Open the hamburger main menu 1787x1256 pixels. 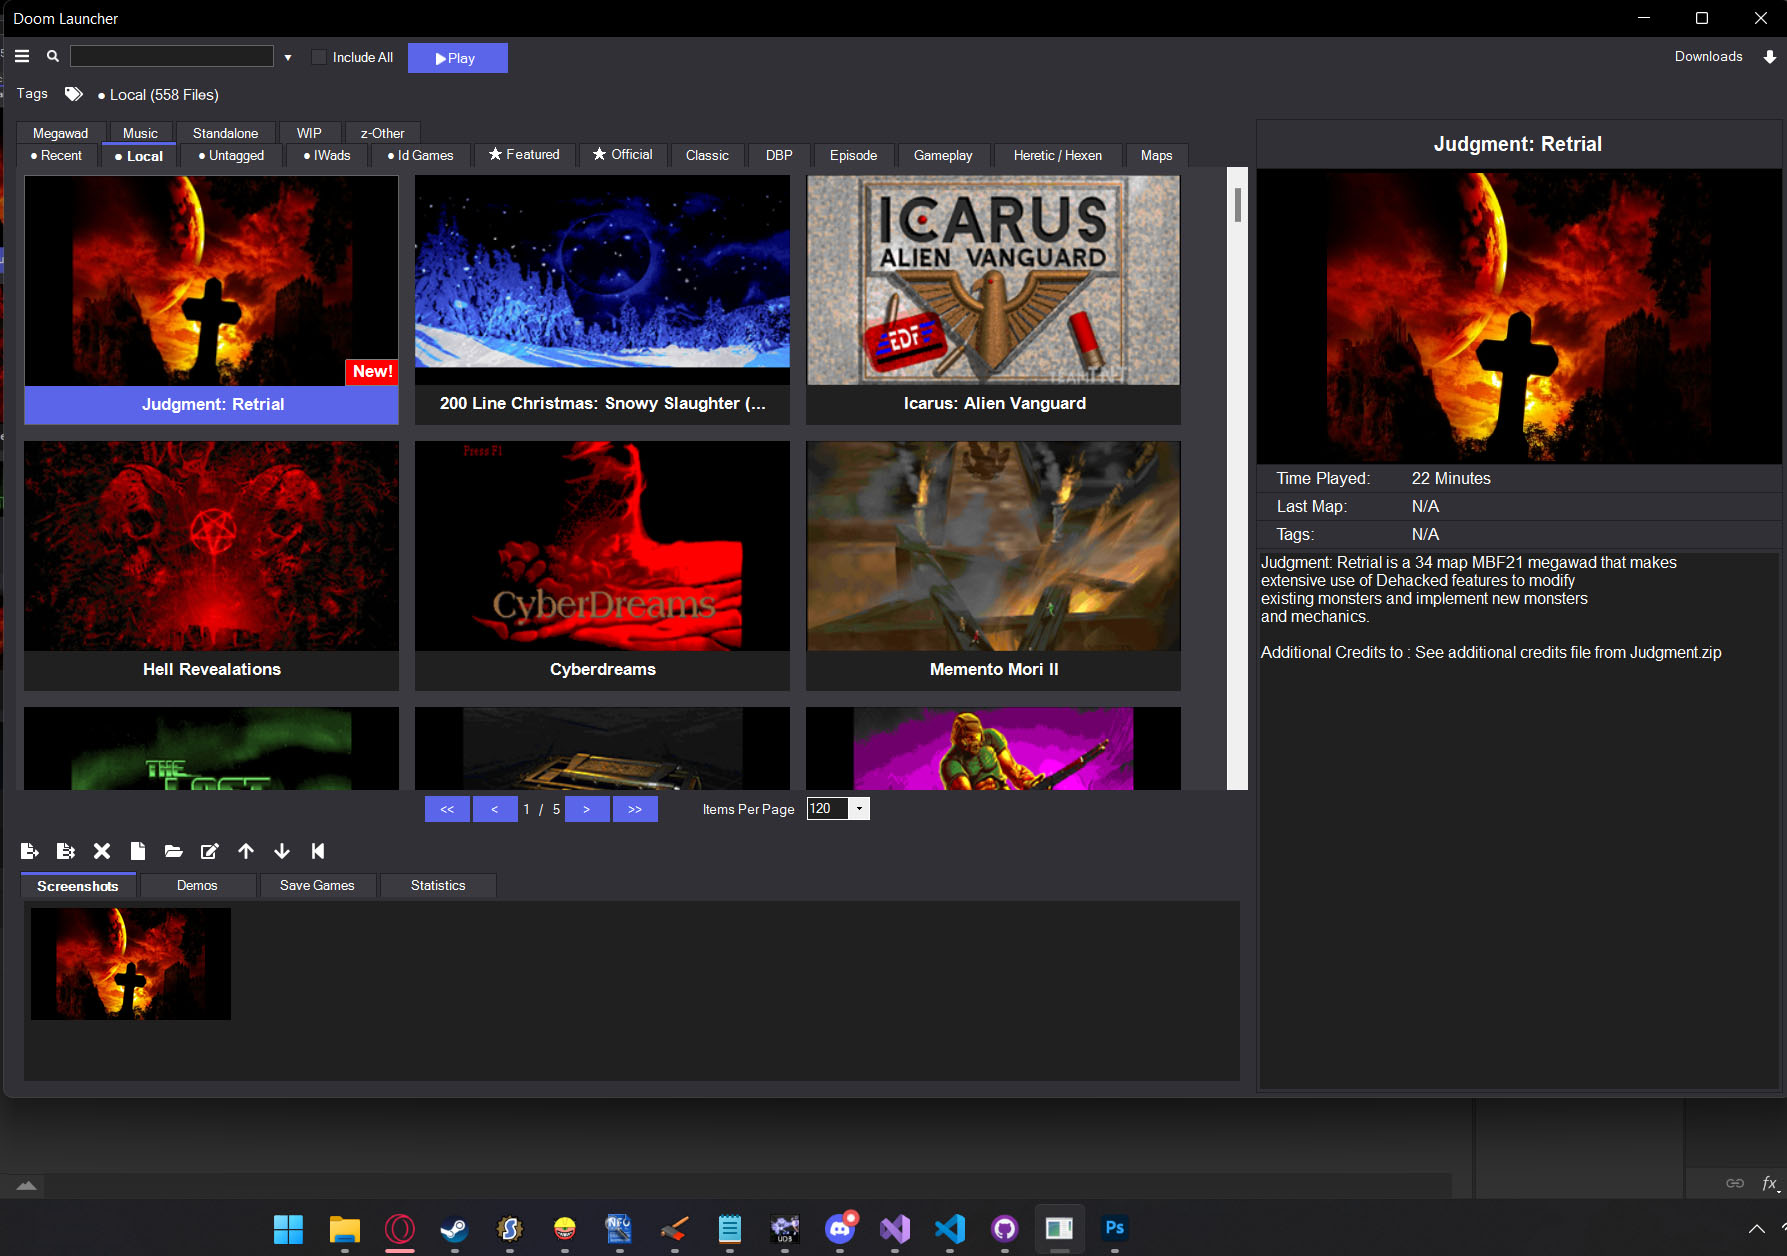point(22,57)
